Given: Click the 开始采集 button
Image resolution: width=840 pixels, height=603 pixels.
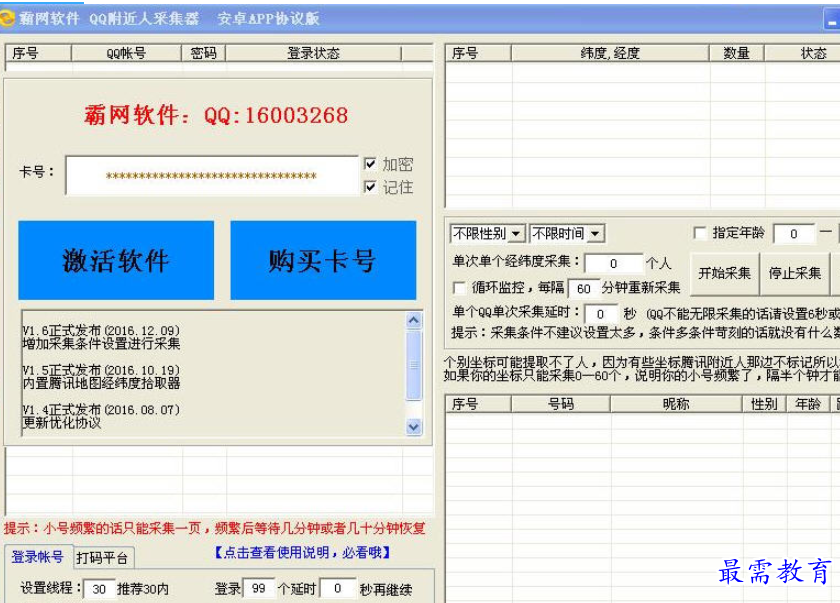Looking at the screenshot, I should 724,273.
